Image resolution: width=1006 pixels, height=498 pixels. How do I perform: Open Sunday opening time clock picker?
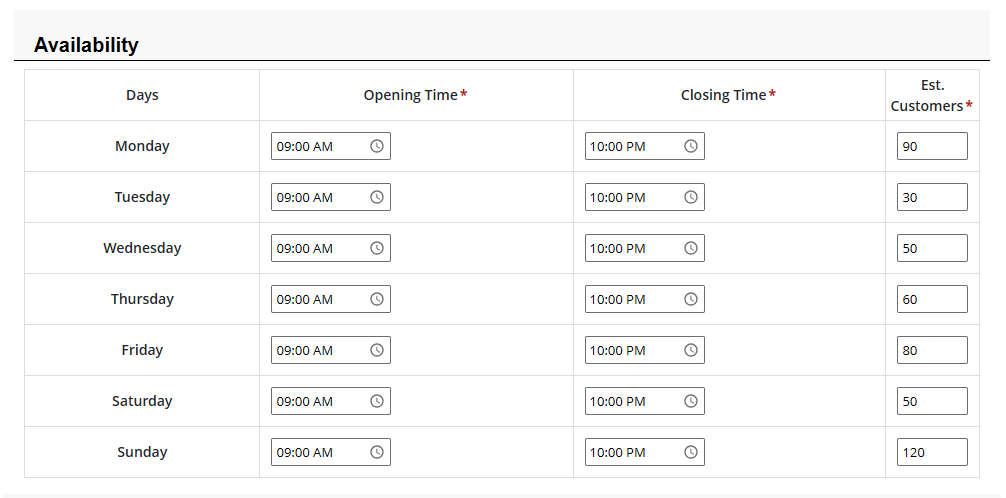coord(377,452)
